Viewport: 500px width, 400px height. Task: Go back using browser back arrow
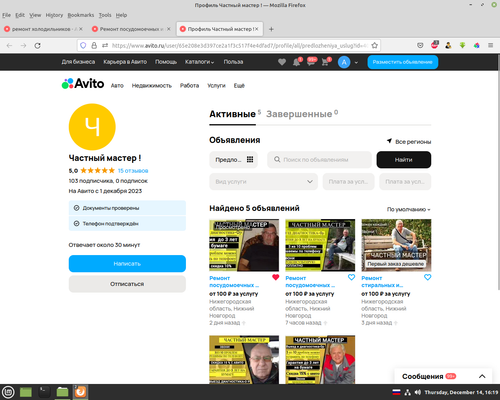click(9, 45)
